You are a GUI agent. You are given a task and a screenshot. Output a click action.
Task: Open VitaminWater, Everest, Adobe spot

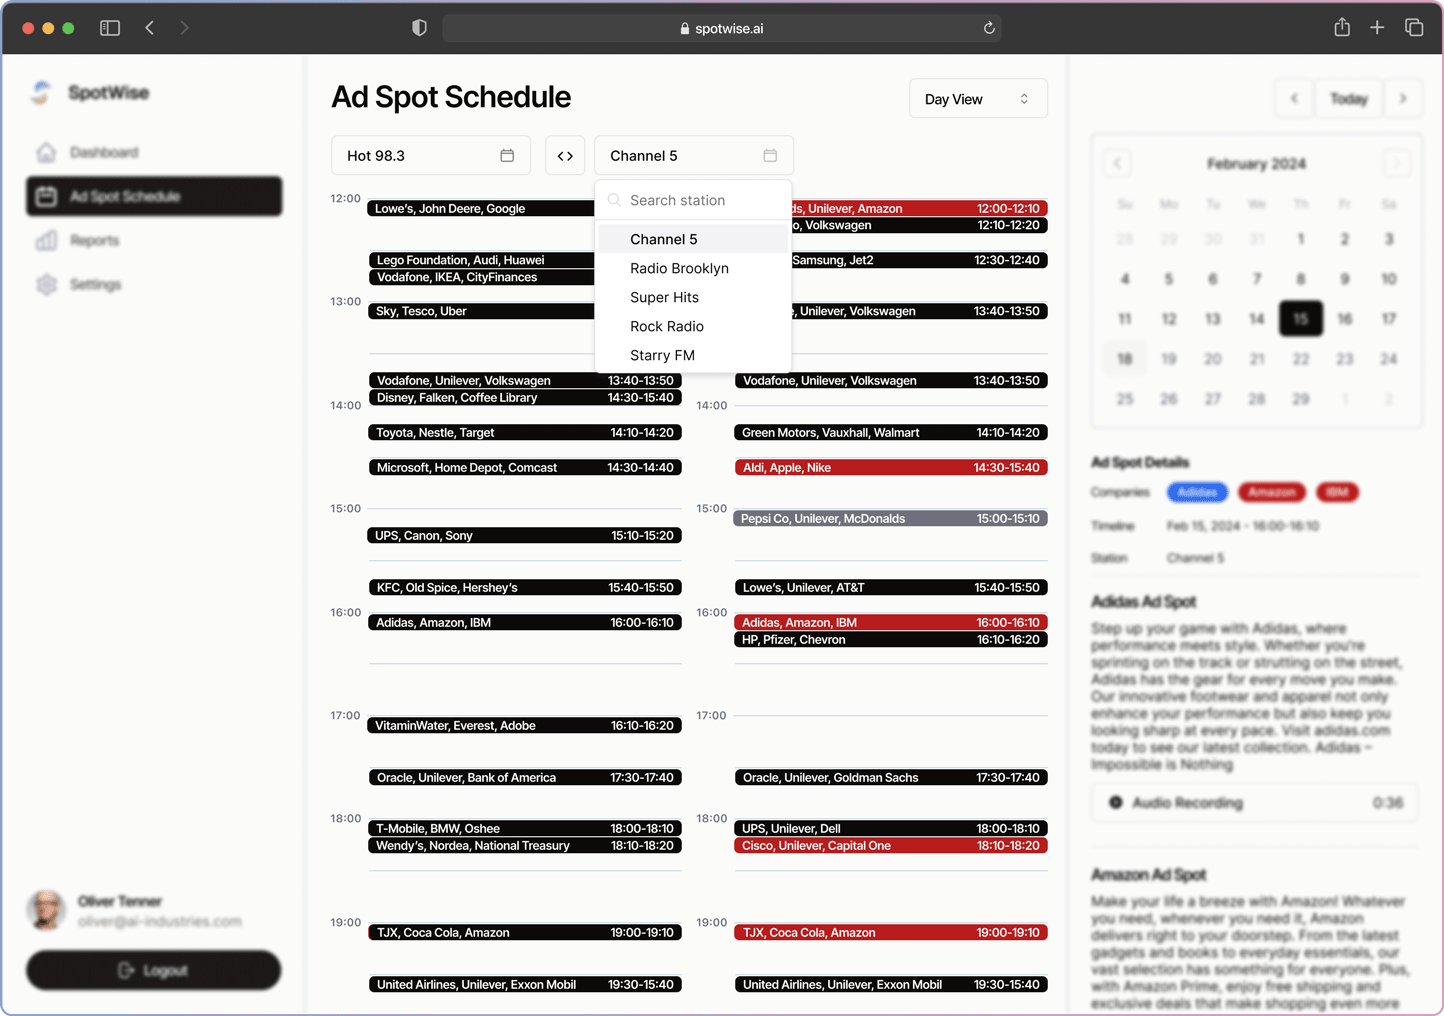(x=525, y=725)
